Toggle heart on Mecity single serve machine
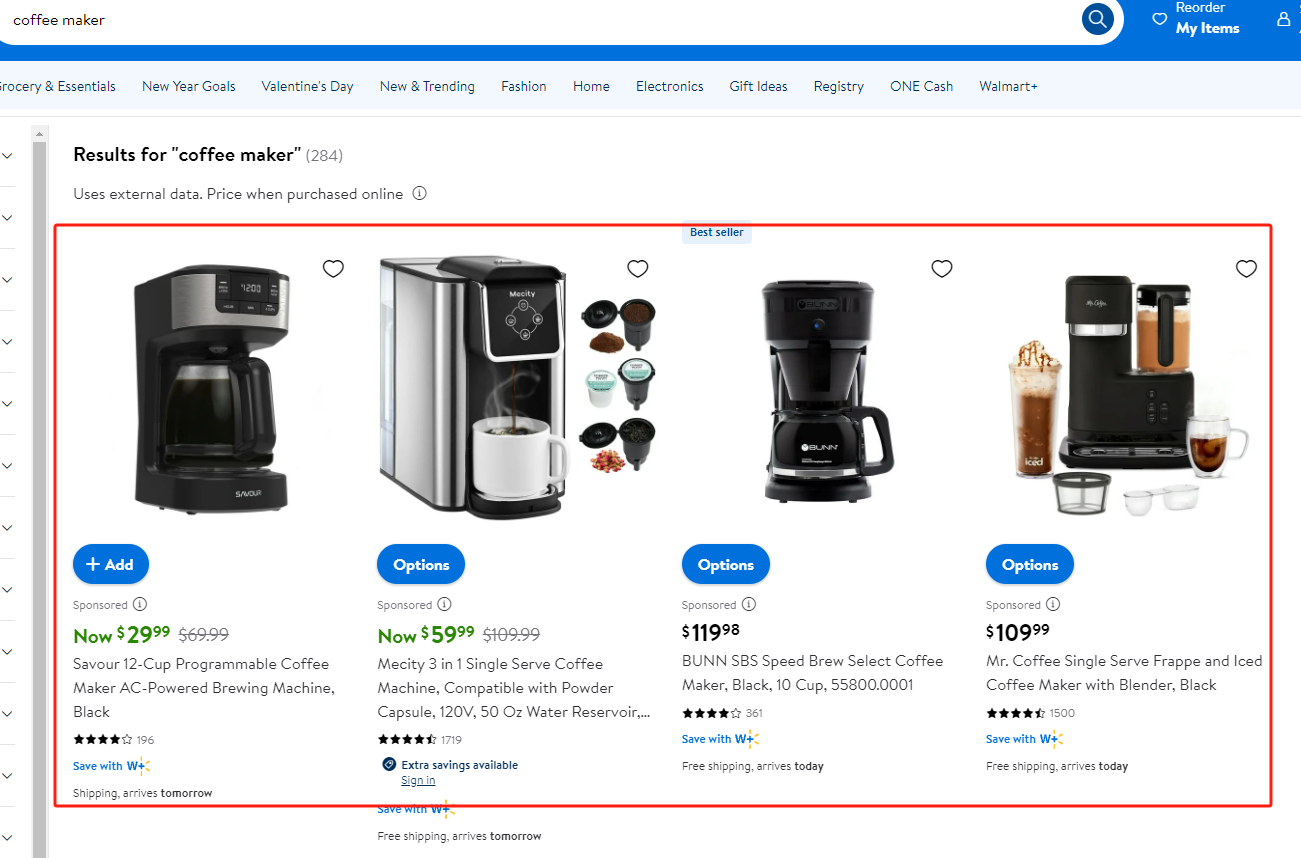 pos(637,268)
